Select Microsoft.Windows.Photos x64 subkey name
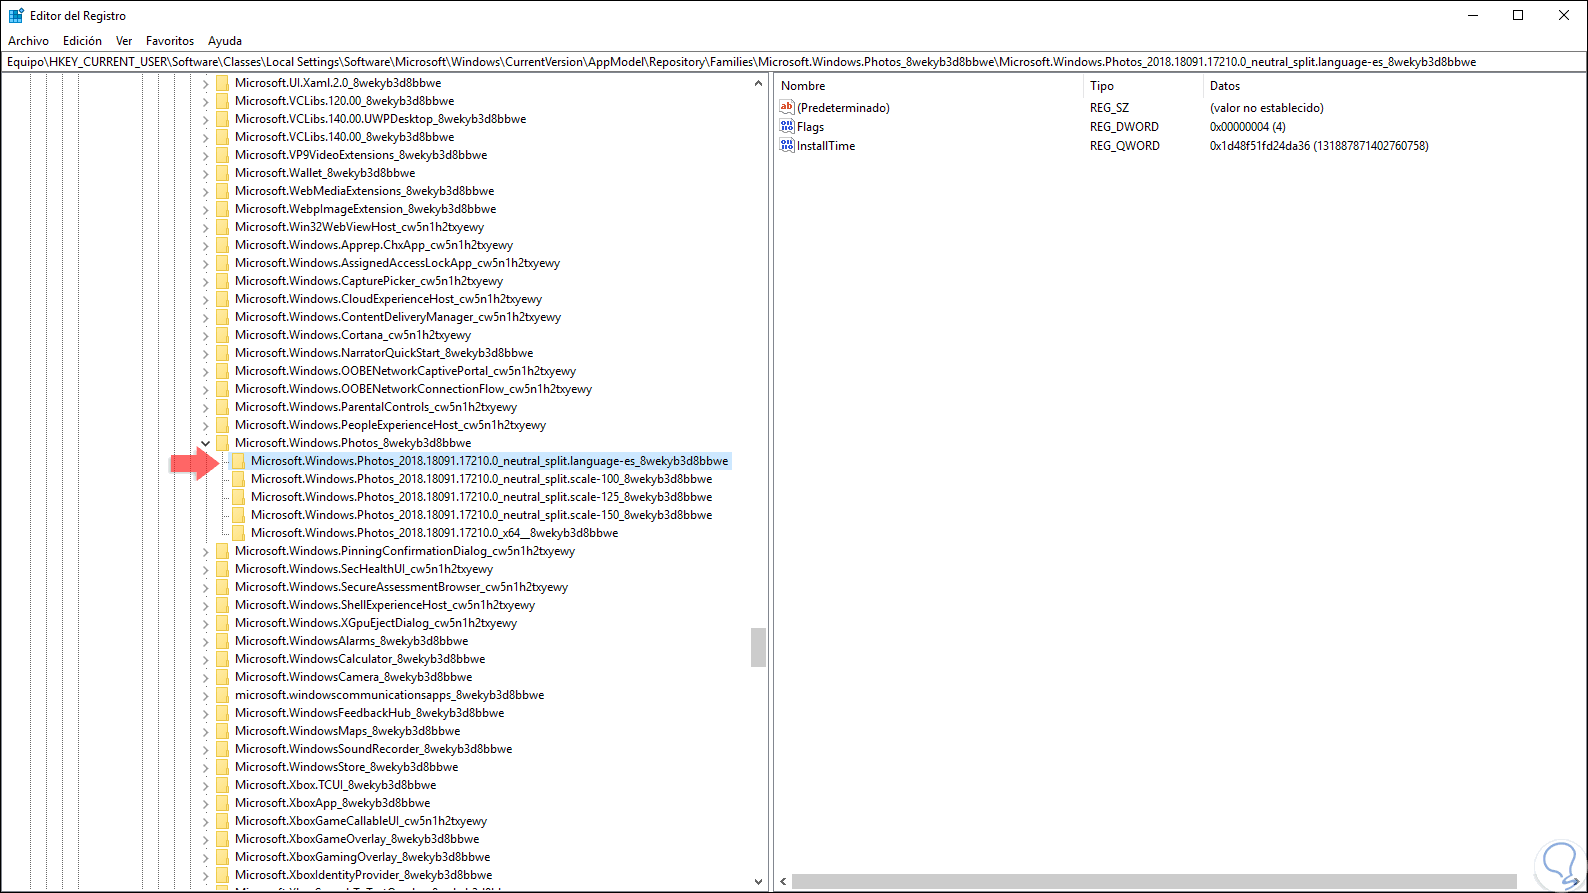 click(434, 533)
